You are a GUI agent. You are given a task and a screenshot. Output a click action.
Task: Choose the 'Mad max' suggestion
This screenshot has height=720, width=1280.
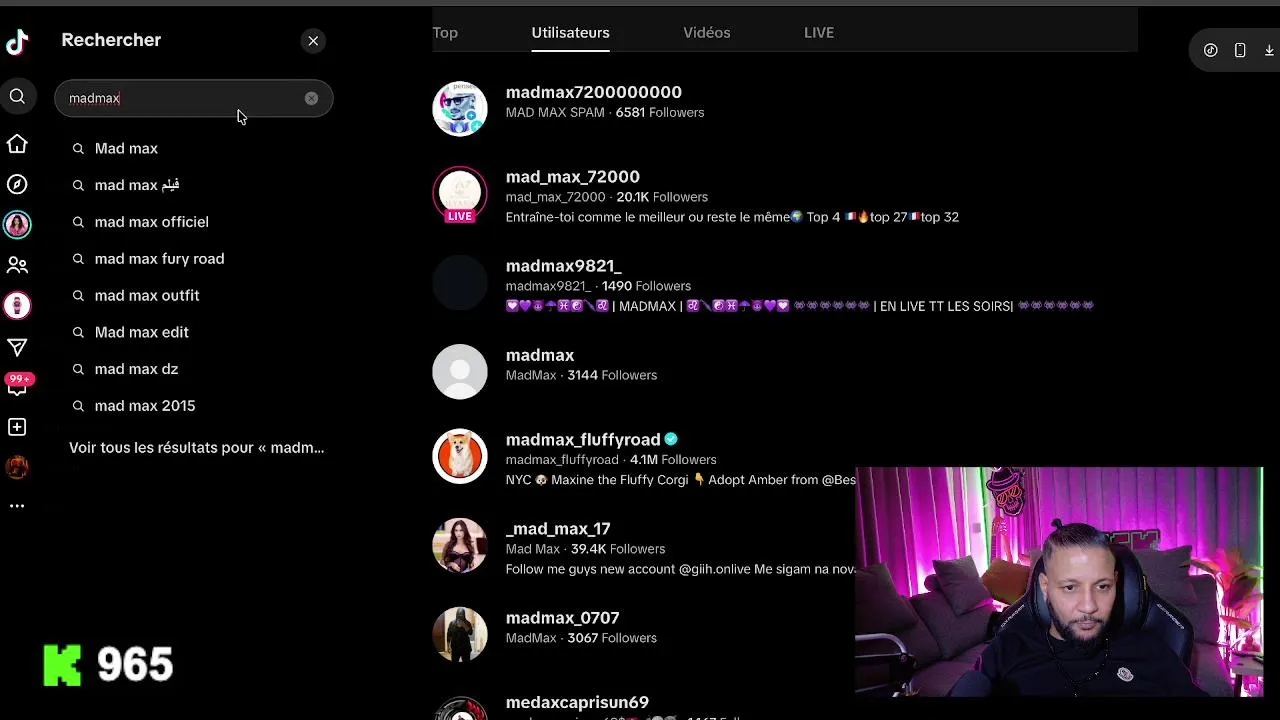(x=126, y=148)
